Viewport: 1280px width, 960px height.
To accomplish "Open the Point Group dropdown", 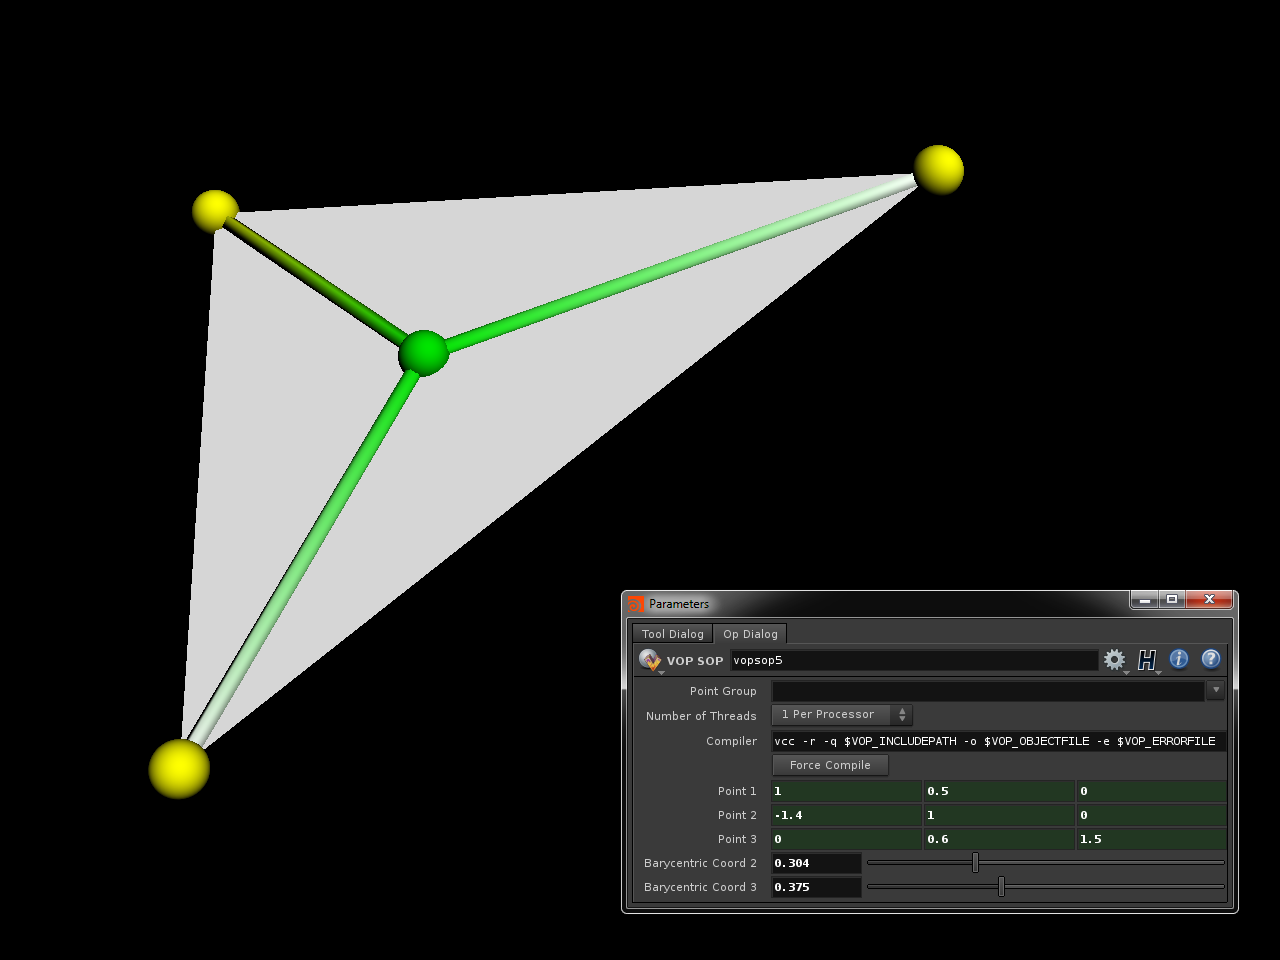I will click(1216, 690).
